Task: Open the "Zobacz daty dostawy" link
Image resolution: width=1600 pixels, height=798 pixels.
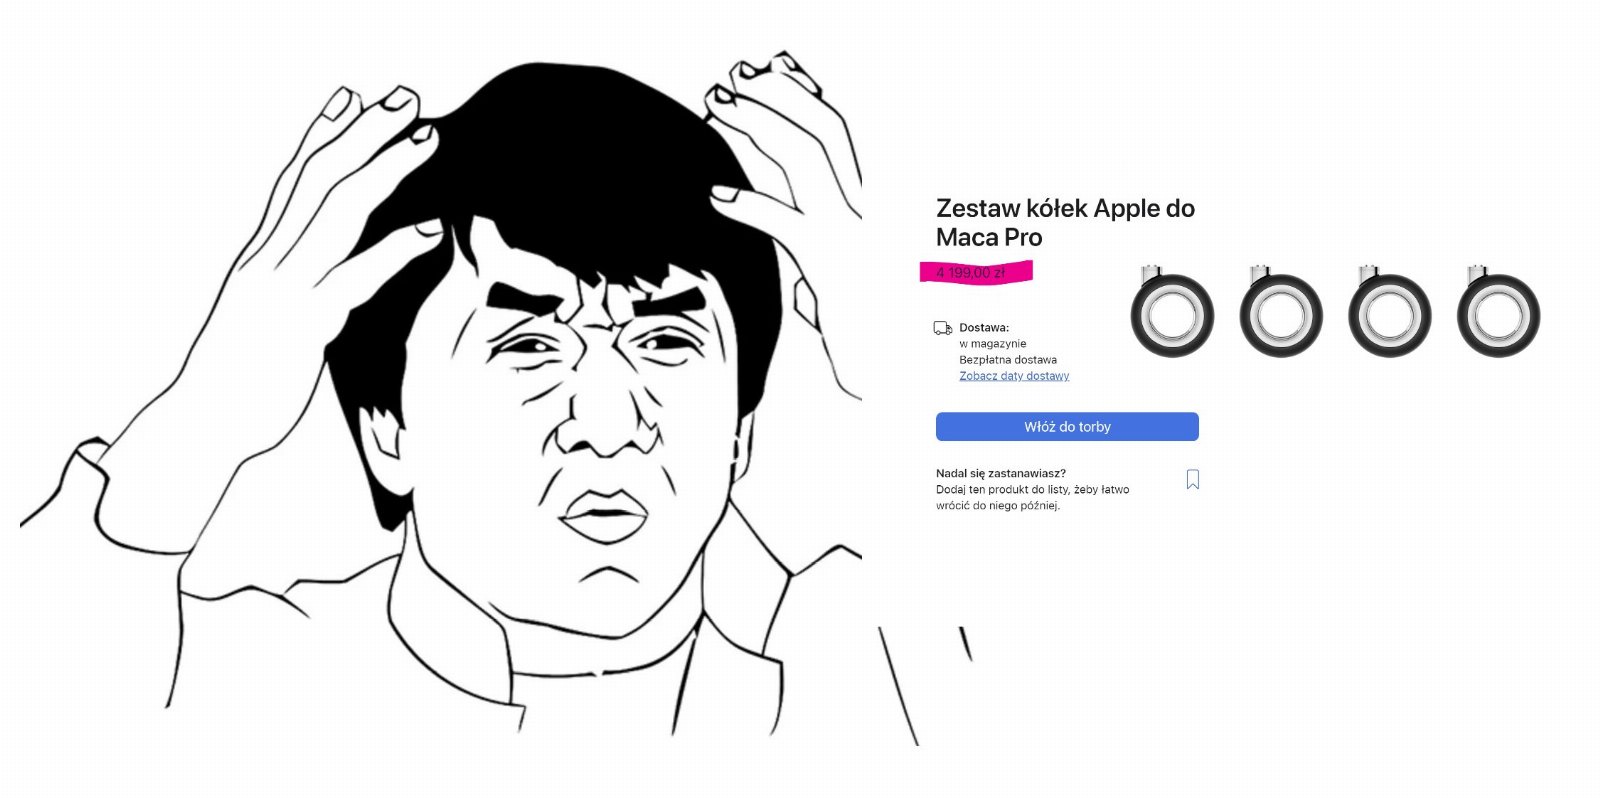Action: [x=1014, y=376]
